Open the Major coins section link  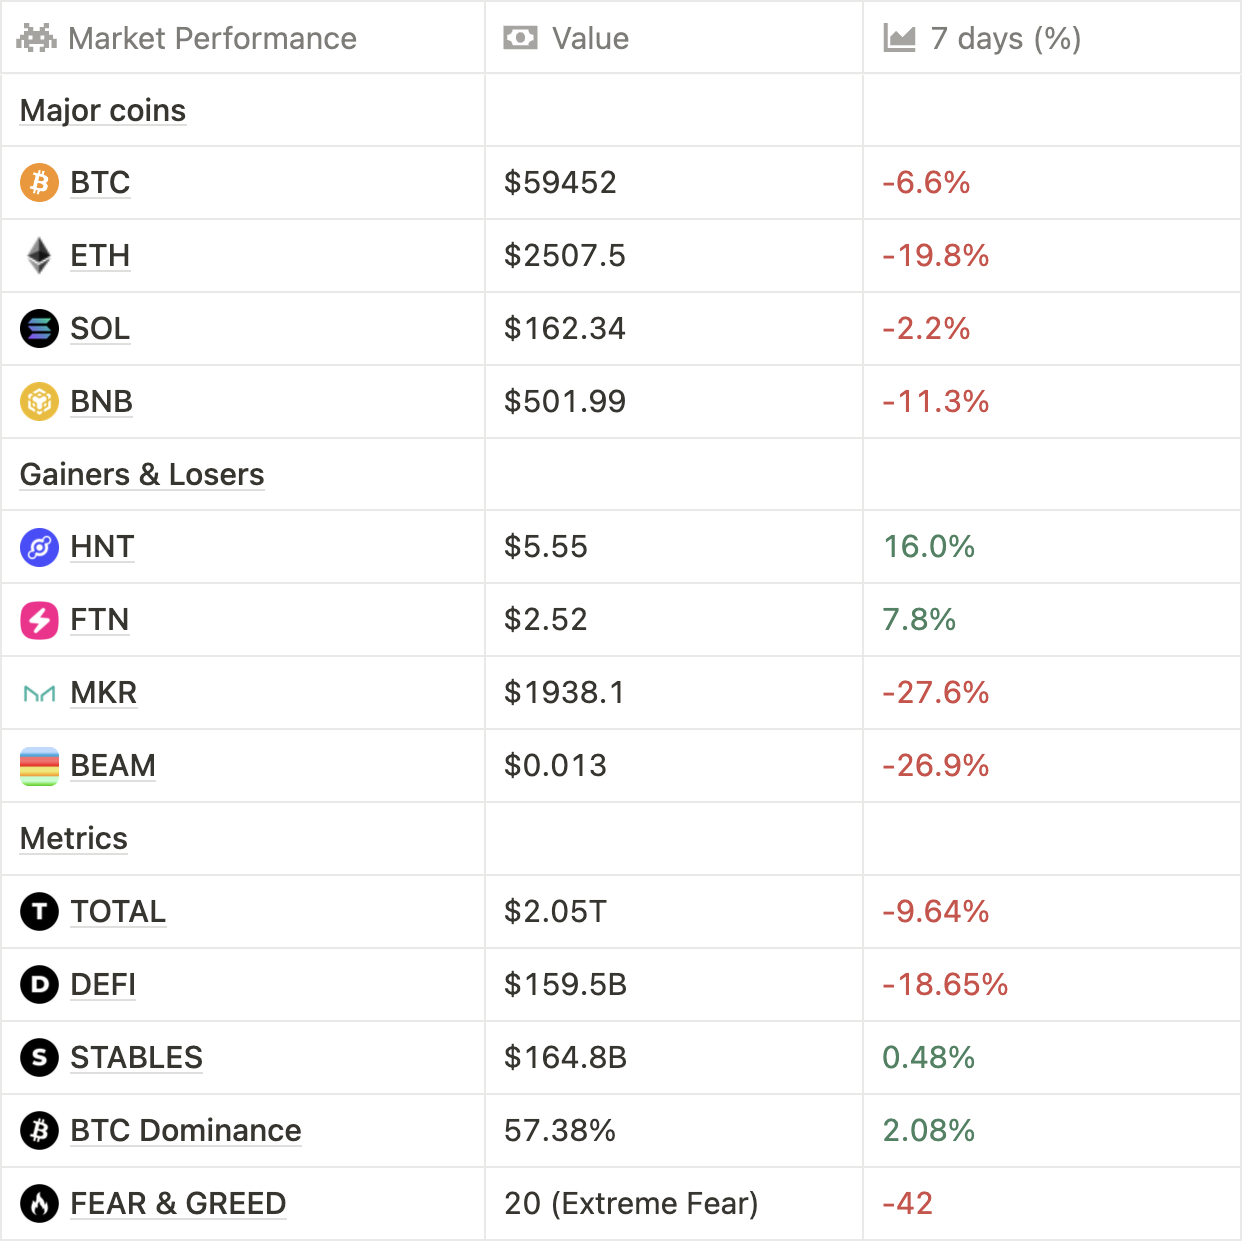(103, 110)
